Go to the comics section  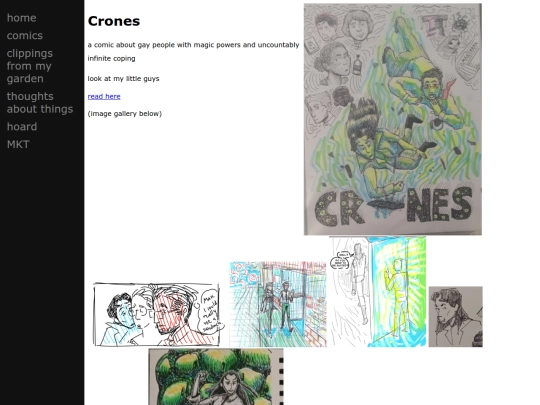coord(25,35)
